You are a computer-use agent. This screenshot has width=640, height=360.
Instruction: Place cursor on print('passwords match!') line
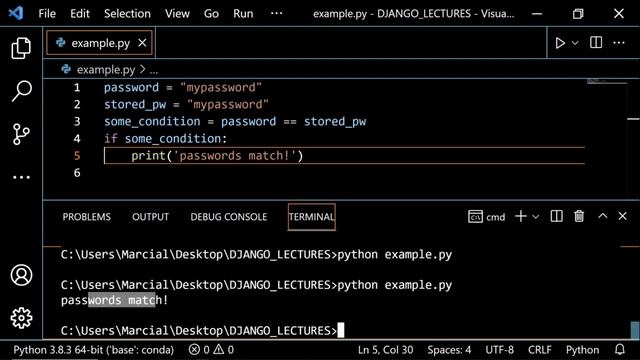point(217,156)
